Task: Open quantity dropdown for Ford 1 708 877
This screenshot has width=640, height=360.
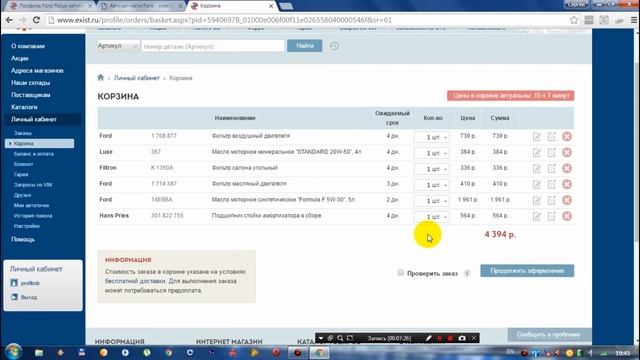Action: 432,137
